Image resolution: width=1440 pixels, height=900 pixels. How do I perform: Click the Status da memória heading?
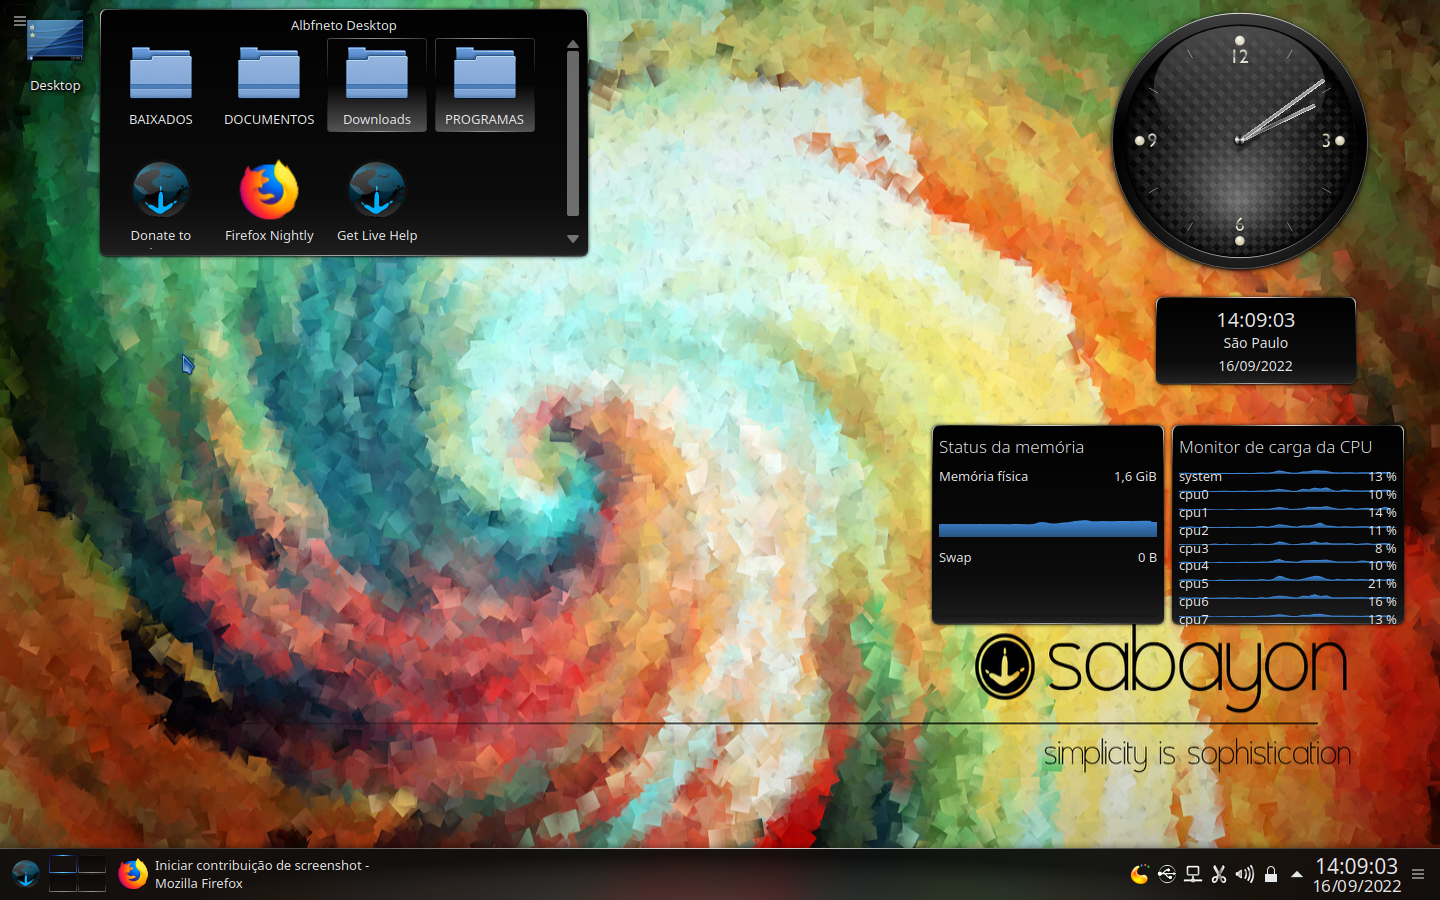pyautogui.click(x=1011, y=447)
